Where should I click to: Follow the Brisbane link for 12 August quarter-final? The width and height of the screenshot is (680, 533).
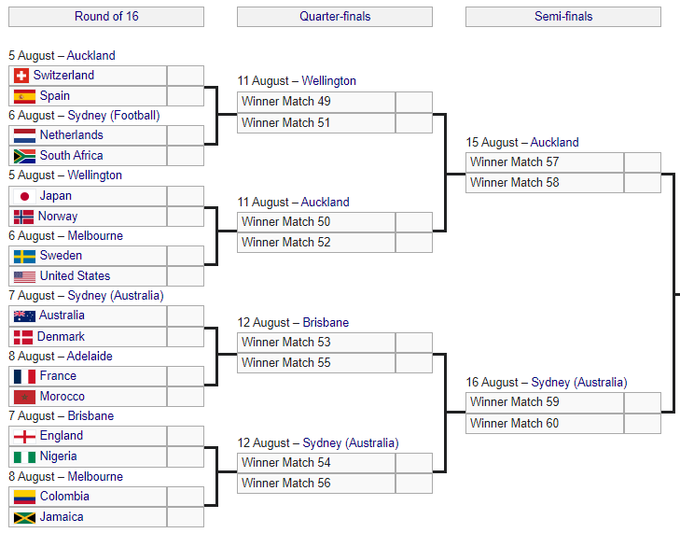click(325, 323)
